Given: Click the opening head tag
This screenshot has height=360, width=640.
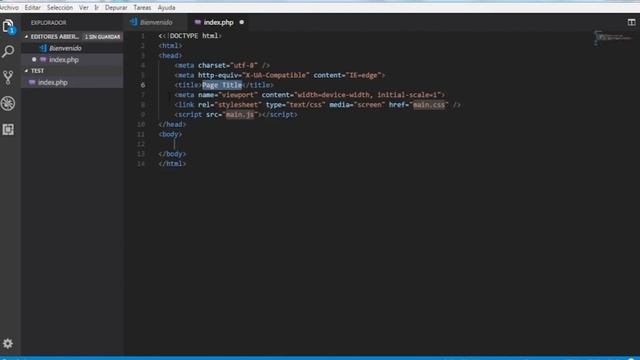Looking at the screenshot, I should point(170,56).
